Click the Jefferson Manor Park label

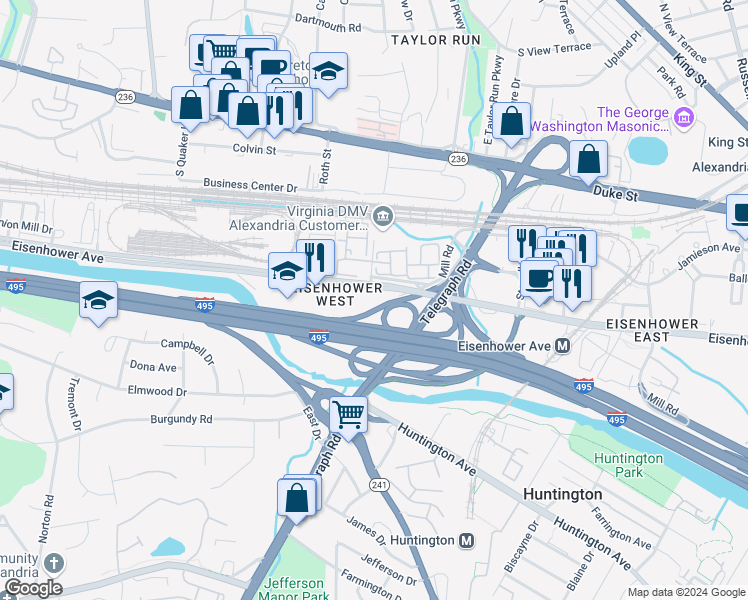pos(294,589)
